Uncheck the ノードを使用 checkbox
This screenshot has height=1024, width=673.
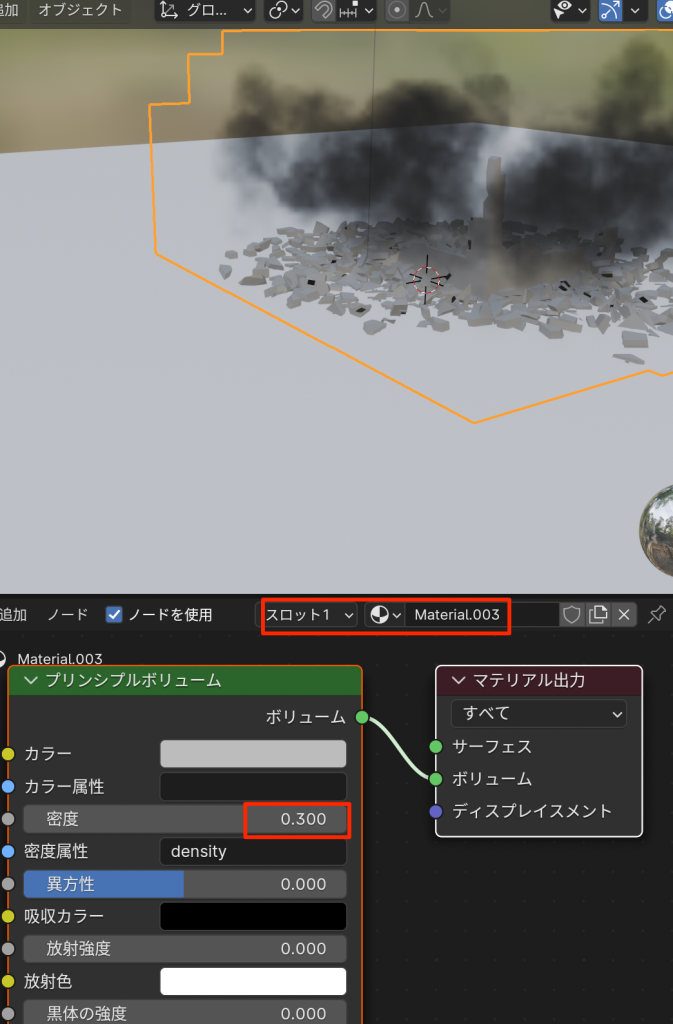click(x=114, y=614)
